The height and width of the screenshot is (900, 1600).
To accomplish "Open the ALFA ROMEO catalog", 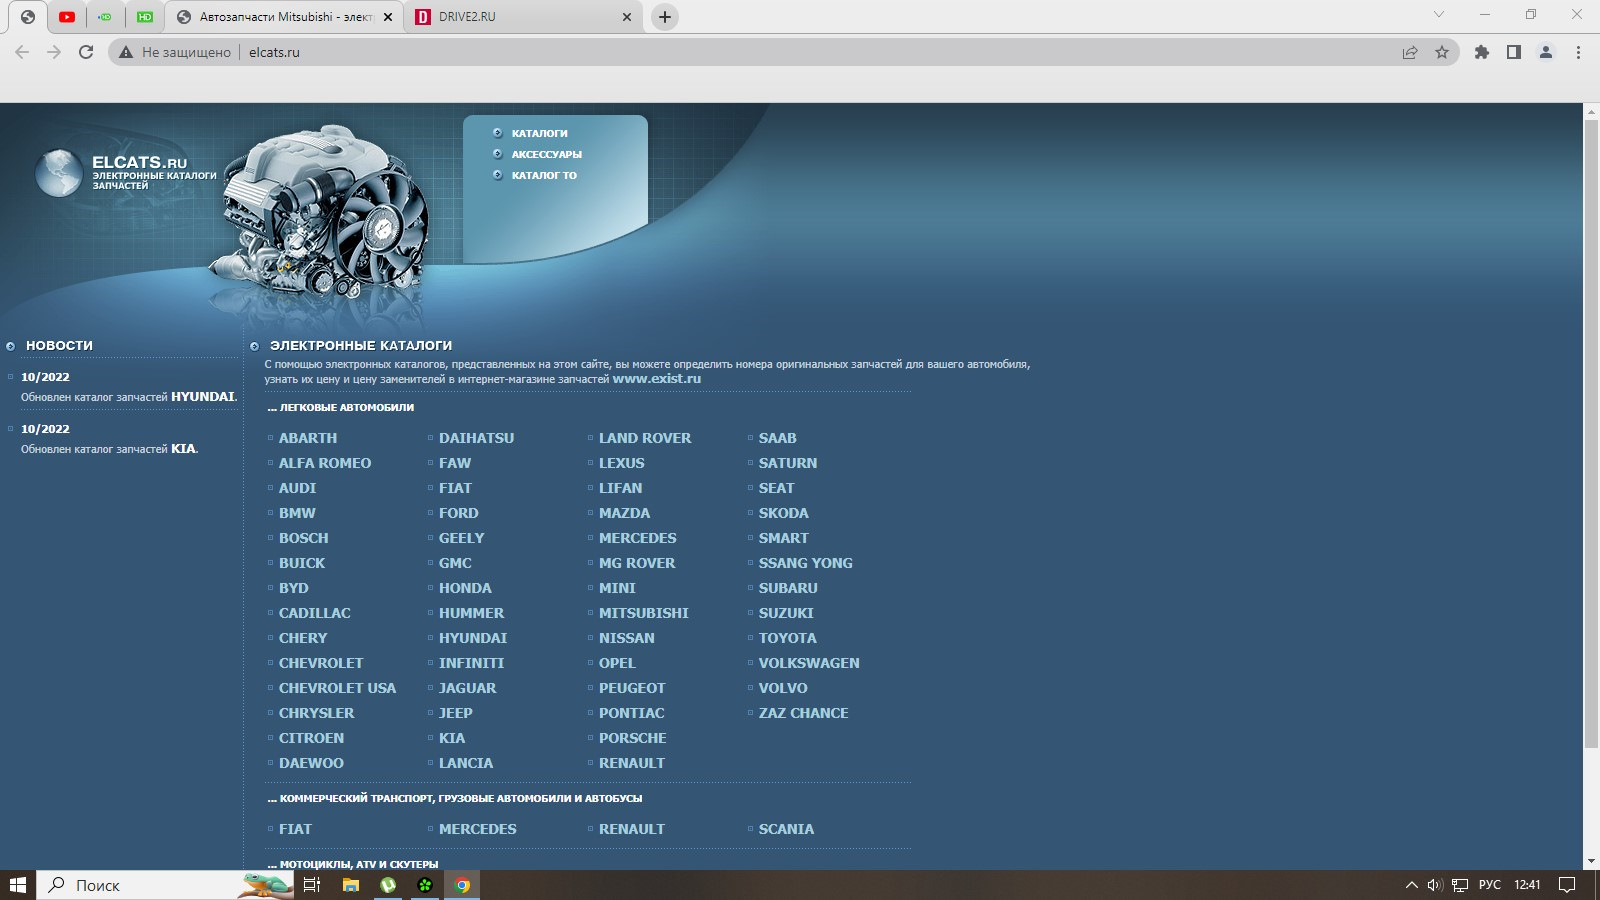I will (x=325, y=463).
